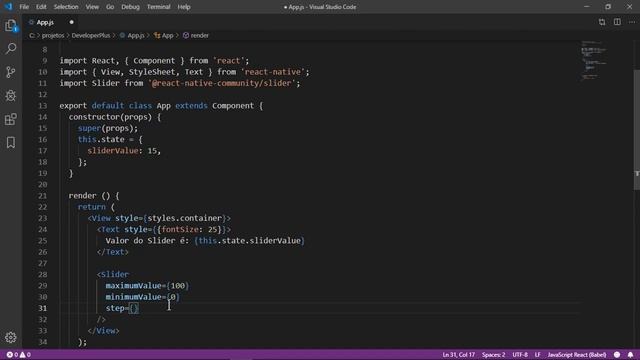Image resolution: width=640 pixels, height=360 pixels.
Task: Open the Terminal menu
Action: point(158,7)
